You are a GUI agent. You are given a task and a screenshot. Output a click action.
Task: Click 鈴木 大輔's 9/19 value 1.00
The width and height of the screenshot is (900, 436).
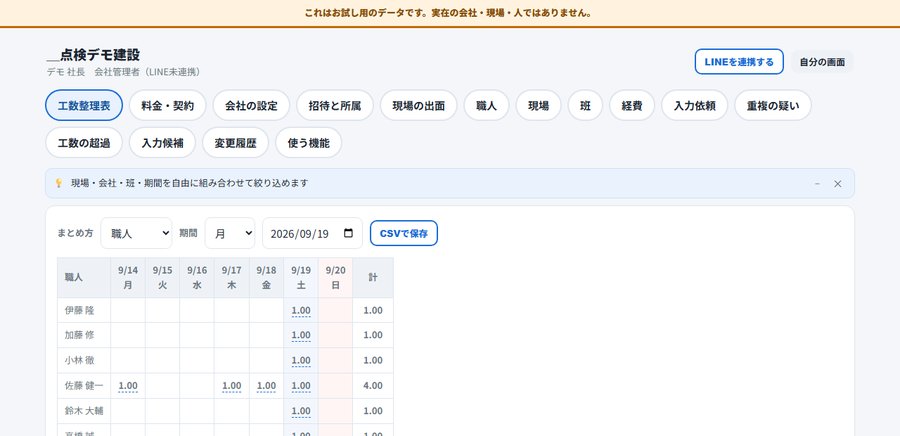[301, 411]
